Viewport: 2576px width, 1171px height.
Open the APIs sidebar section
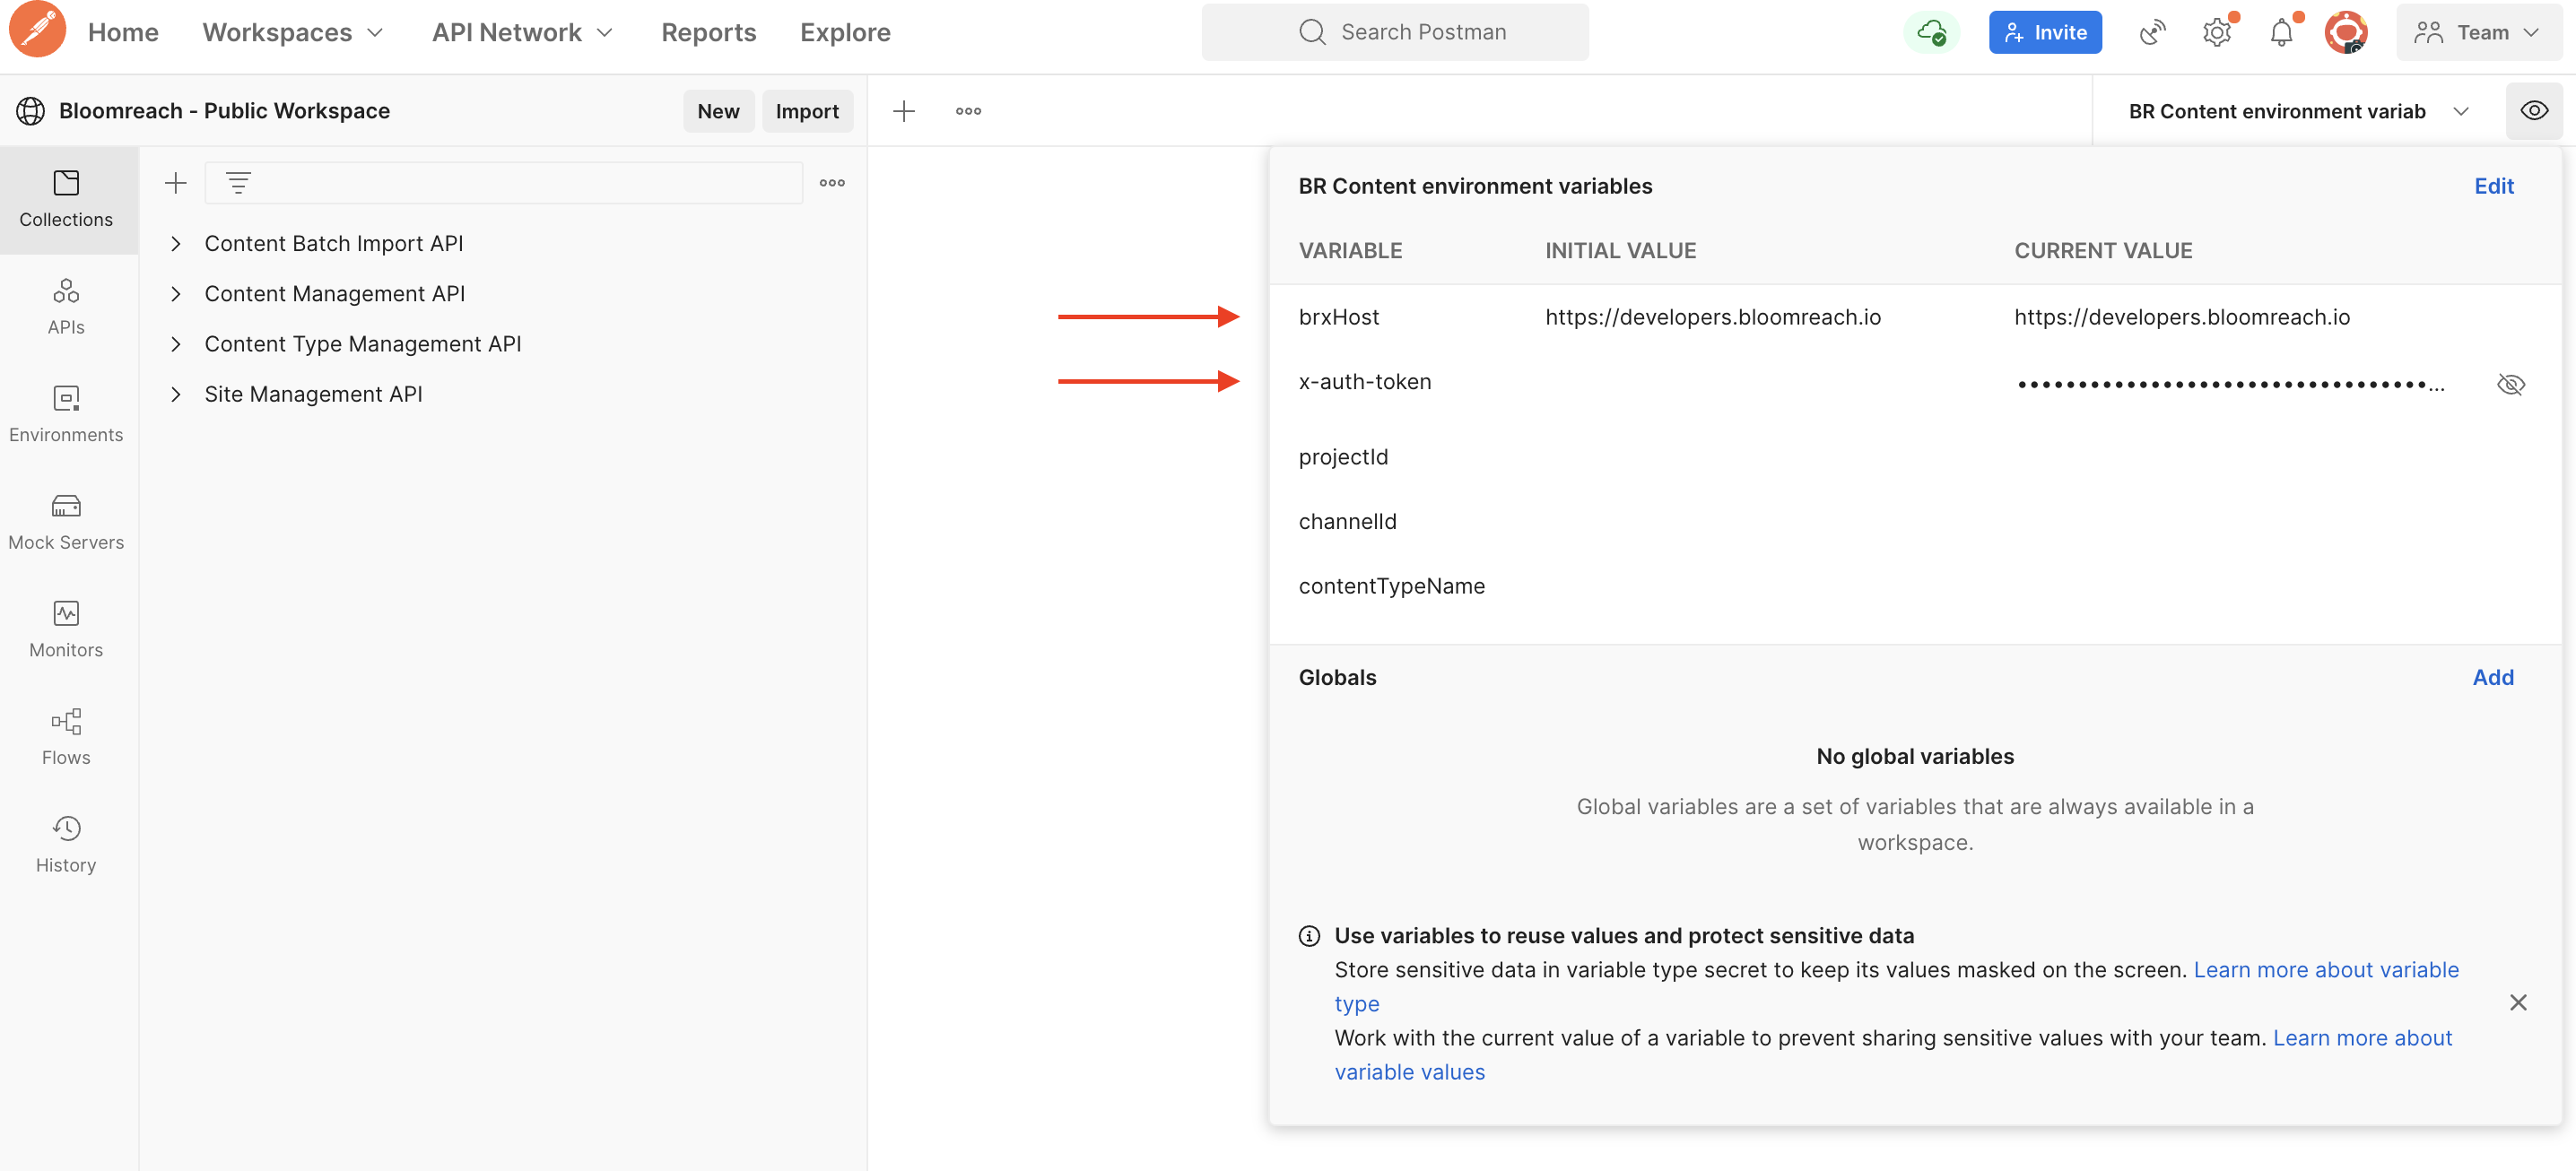[x=66, y=306]
